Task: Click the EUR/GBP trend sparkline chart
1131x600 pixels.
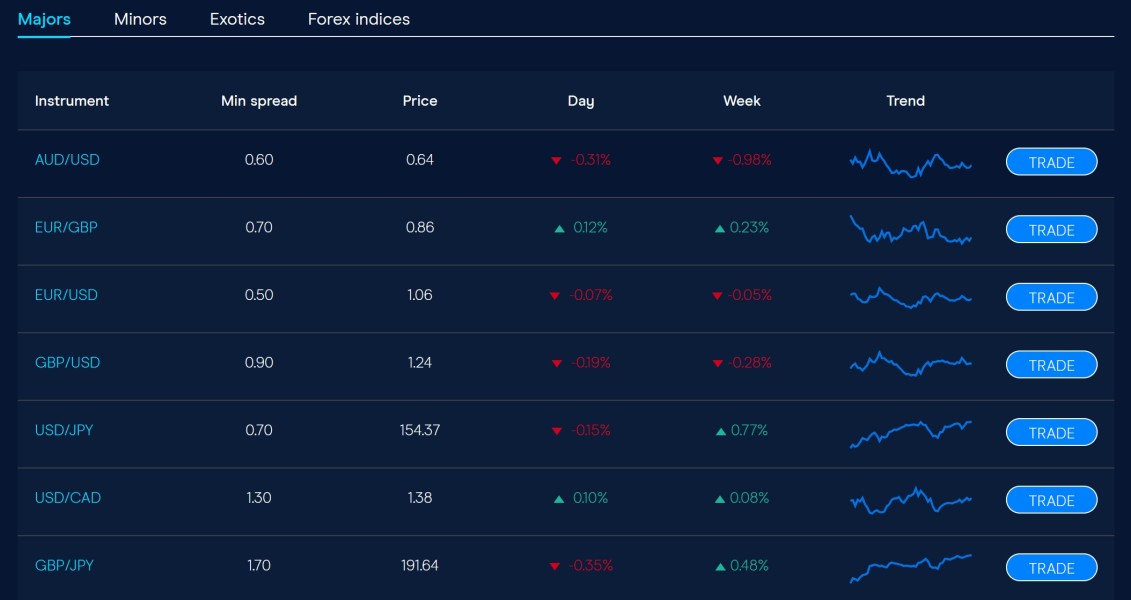Action: pyautogui.click(x=910, y=230)
